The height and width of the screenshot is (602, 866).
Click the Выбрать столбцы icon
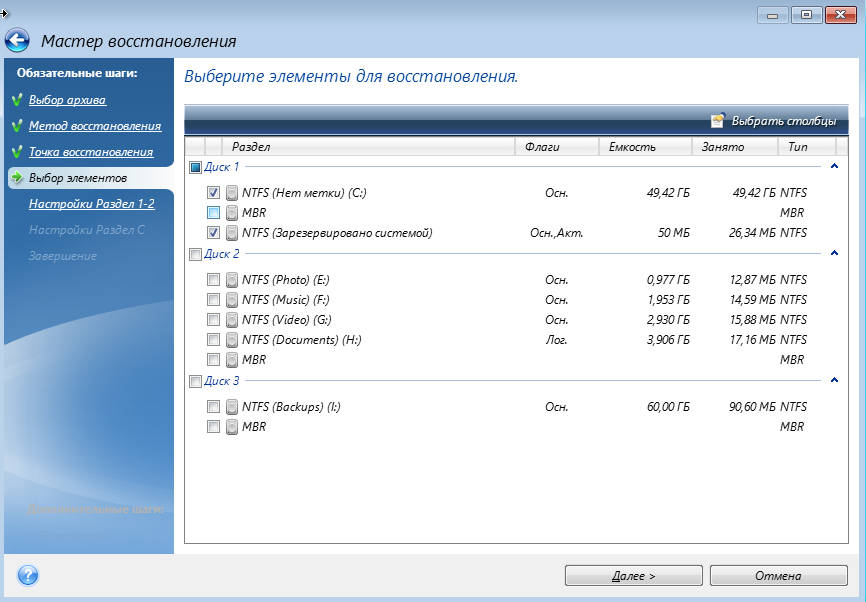[x=718, y=121]
